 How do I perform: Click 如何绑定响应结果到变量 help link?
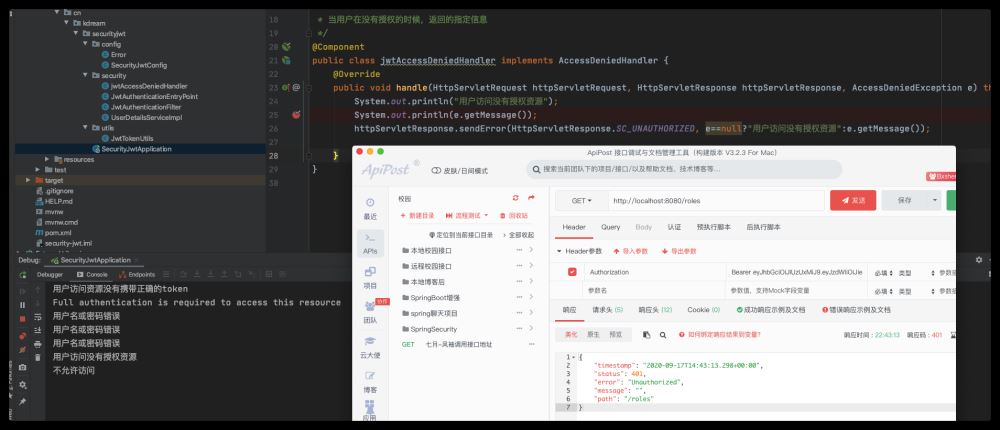pos(719,334)
